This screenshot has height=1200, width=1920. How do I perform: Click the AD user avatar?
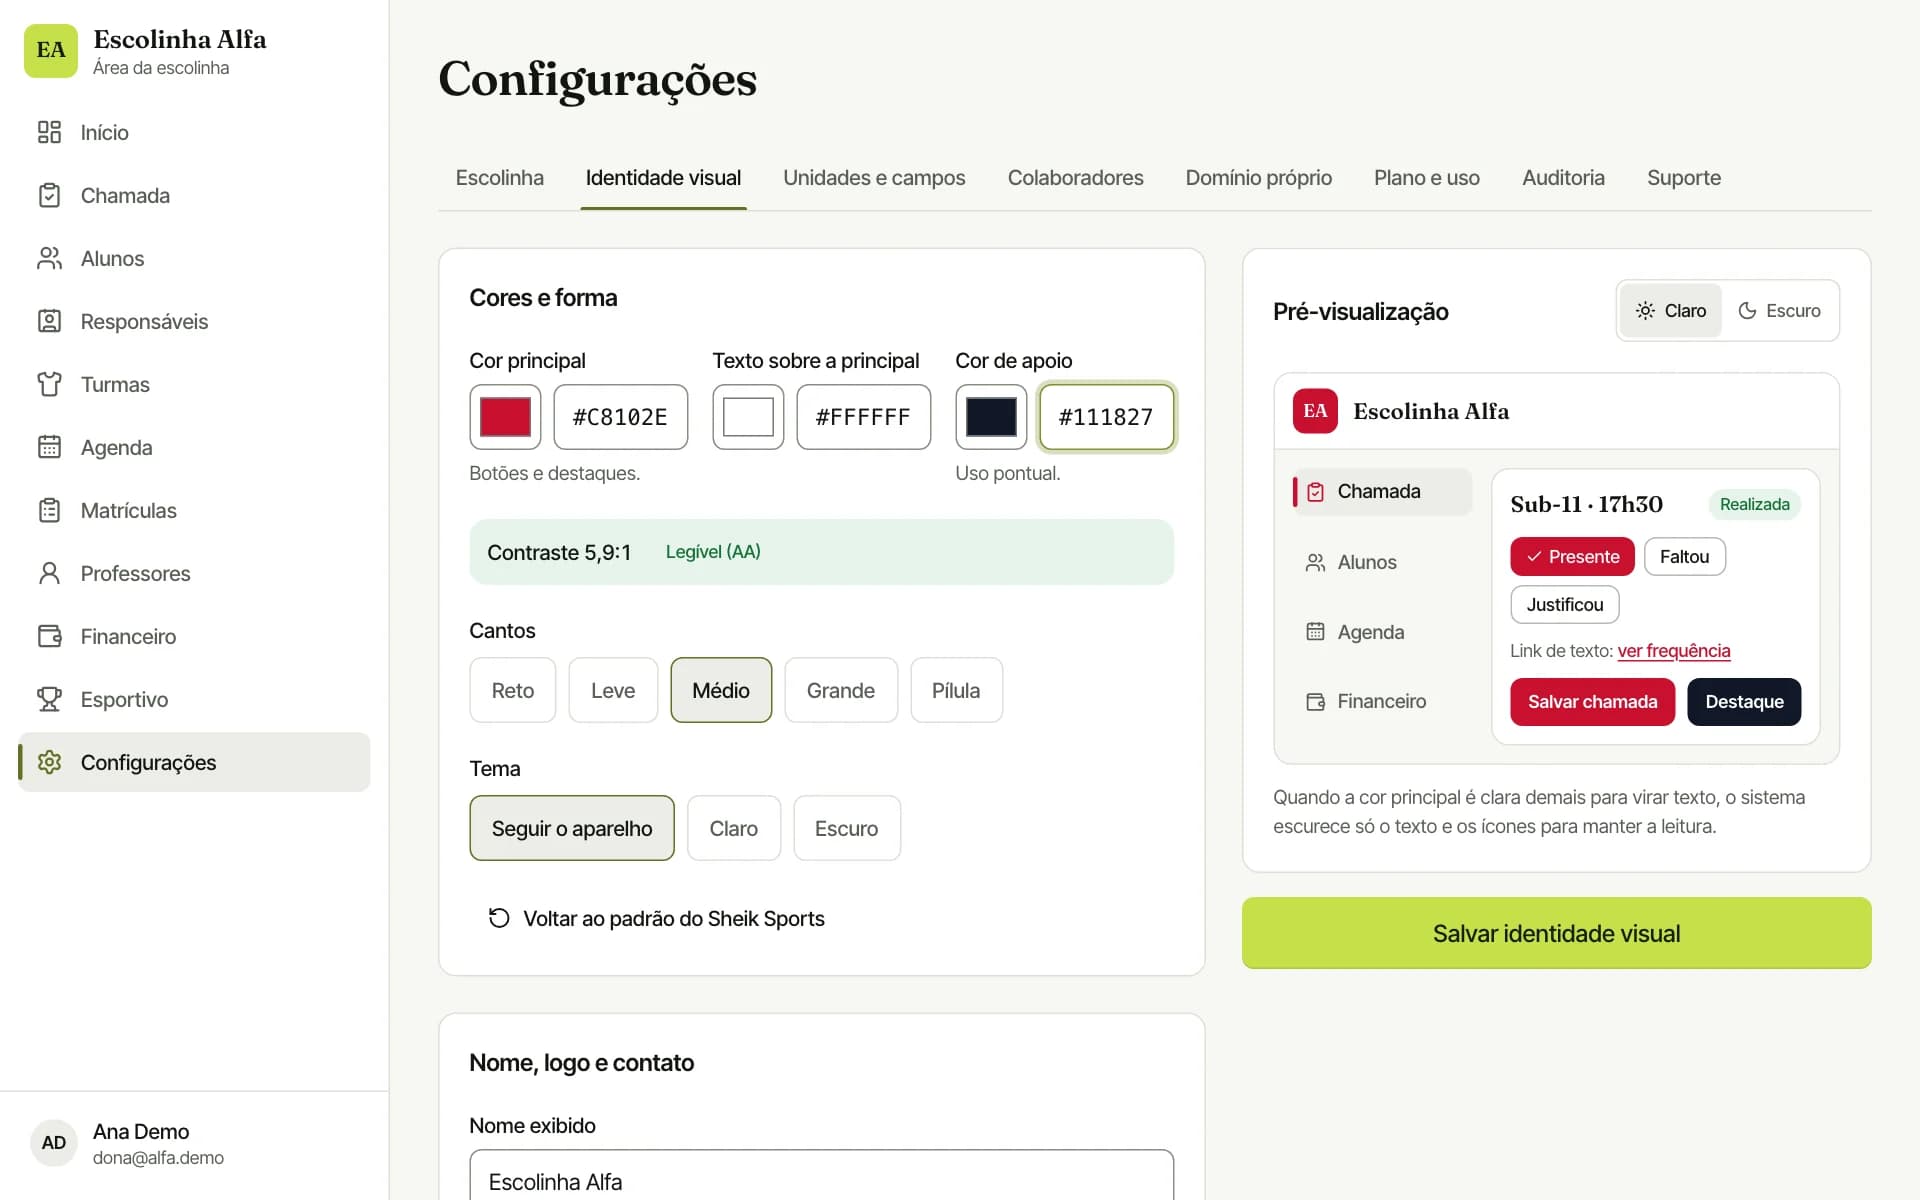coord(54,1143)
